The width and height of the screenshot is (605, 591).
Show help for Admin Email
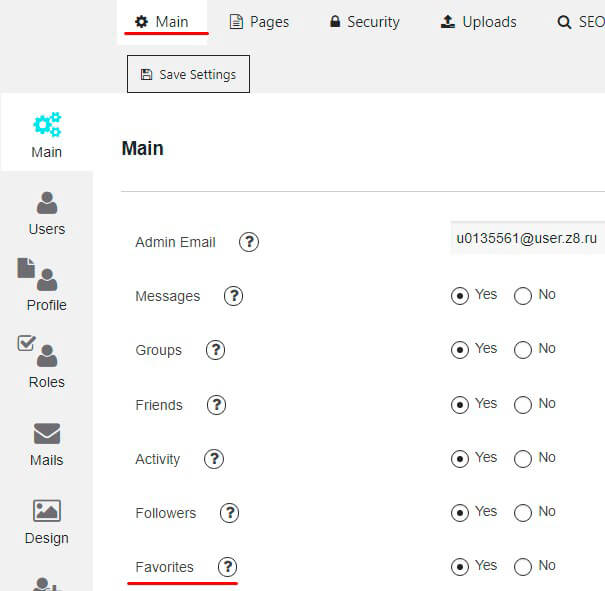tap(249, 242)
